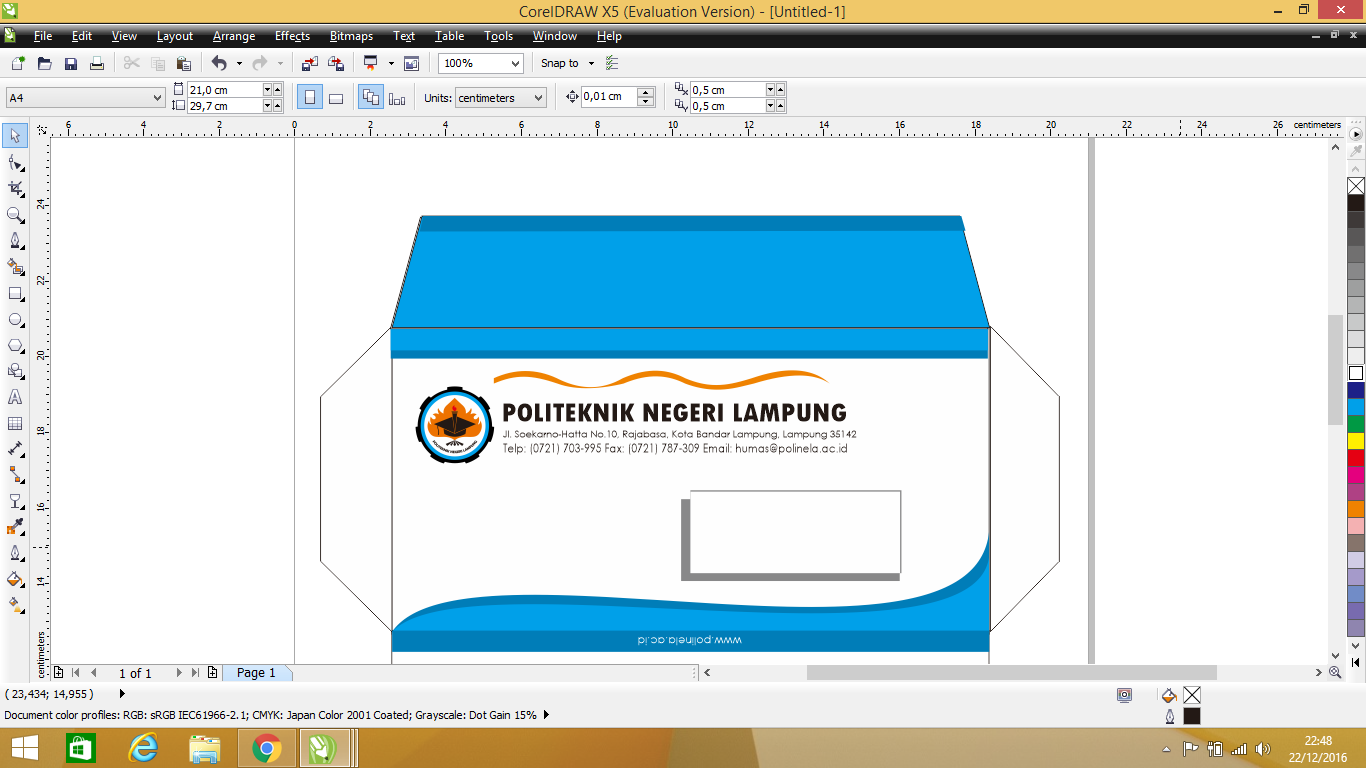Screen dimensions: 1366x768
Task: Open File Explorer from the taskbar
Action: pyautogui.click(x=205, y=748)
